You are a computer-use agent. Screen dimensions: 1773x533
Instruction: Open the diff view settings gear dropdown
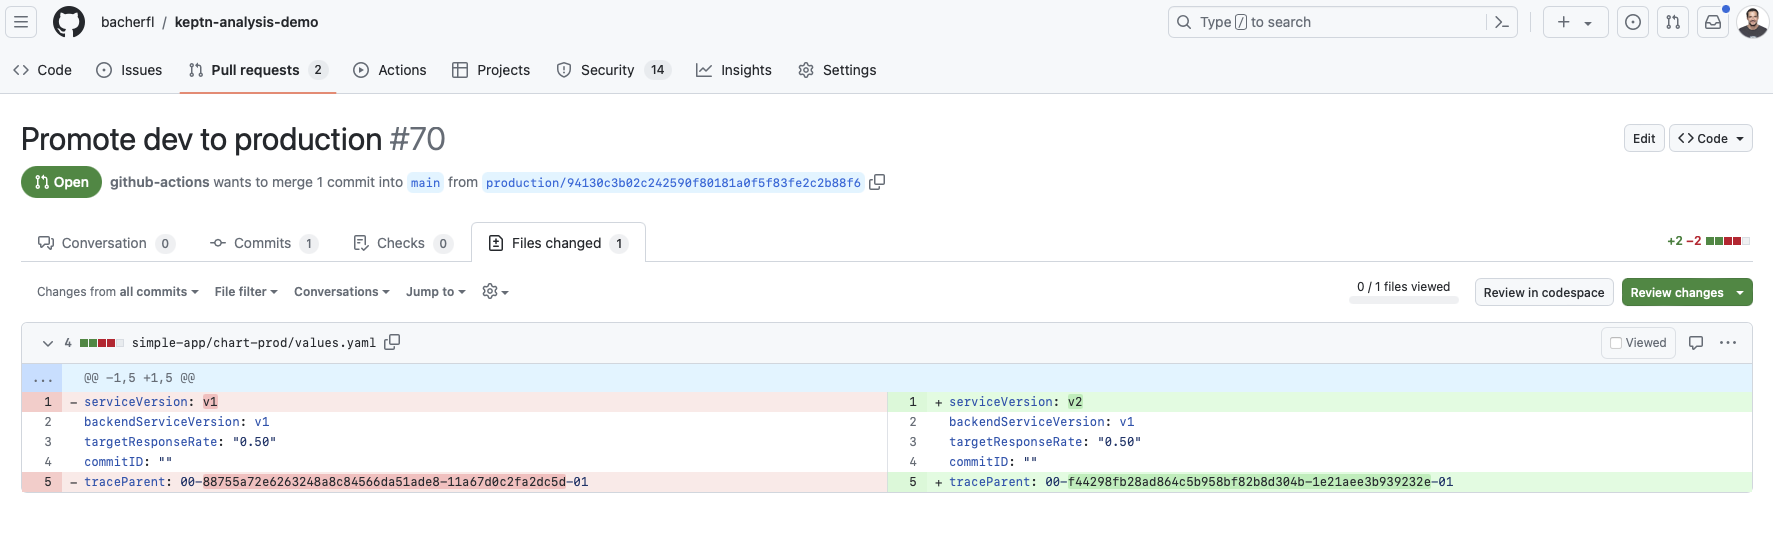click(x=495, y=292)
